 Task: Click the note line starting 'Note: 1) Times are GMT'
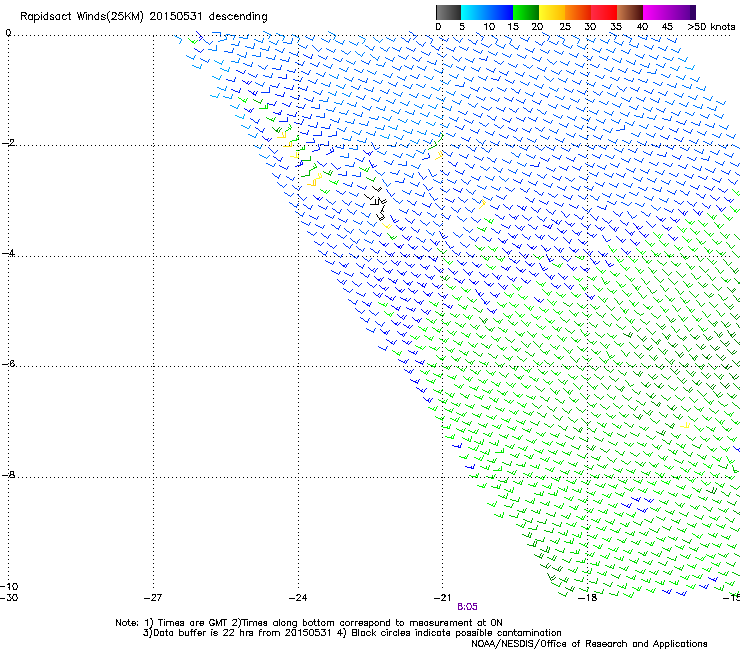coord(309,623)
